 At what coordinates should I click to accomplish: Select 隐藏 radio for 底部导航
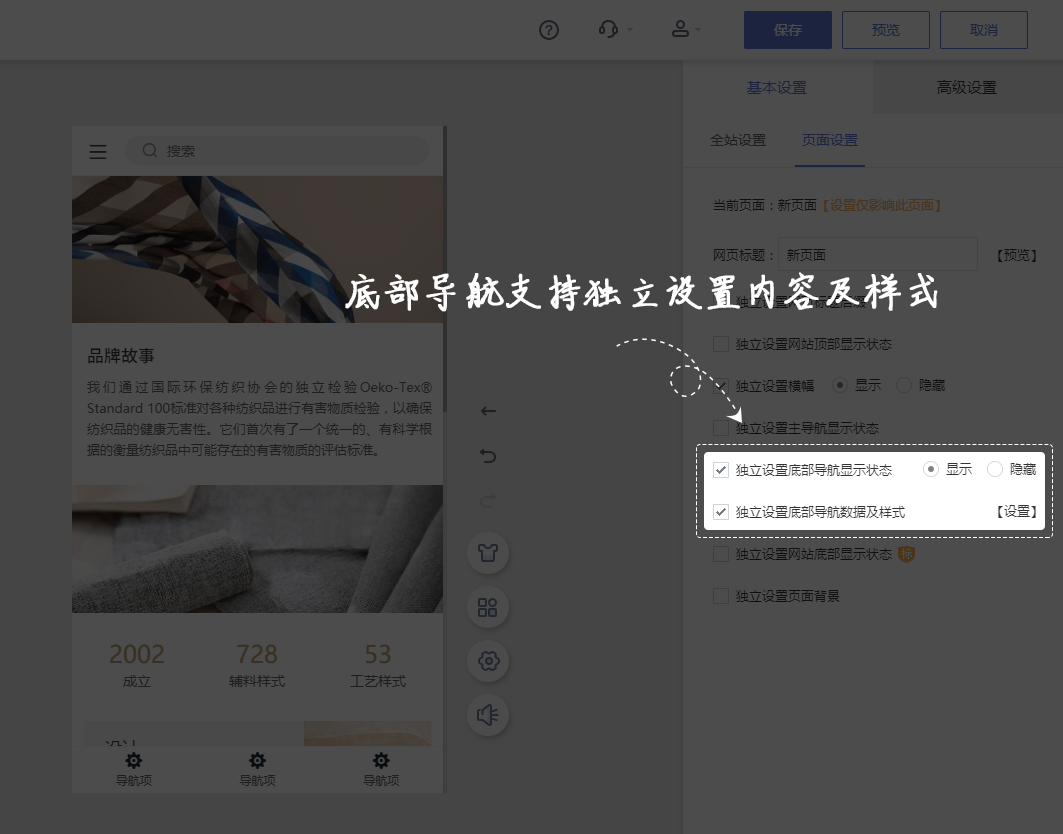point(995,469)
